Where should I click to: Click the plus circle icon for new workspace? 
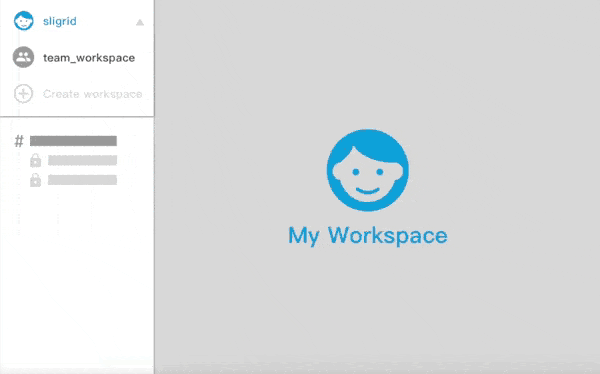[23, 94]
